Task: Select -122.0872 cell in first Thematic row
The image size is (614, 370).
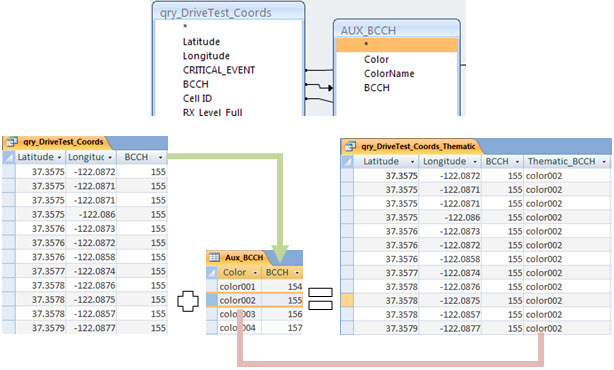Action: click(x=450, y=175)
